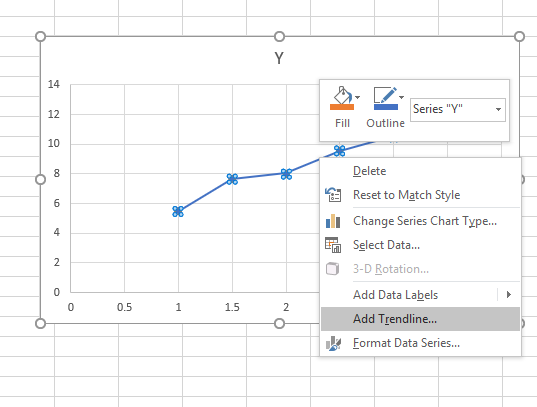Click the vertical axis label 6
The image size is (537, 407).
[x=57, y=203]
